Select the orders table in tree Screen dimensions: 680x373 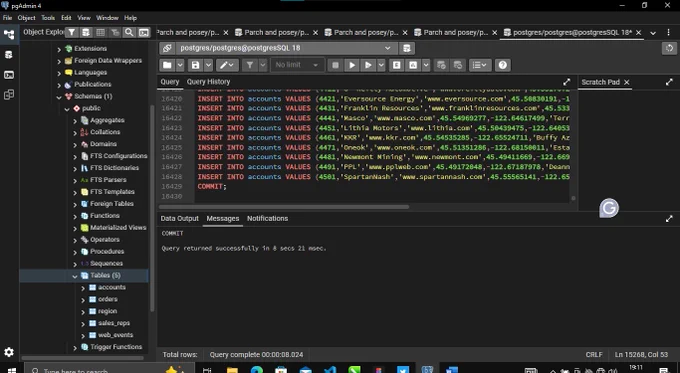coord(108,299)
